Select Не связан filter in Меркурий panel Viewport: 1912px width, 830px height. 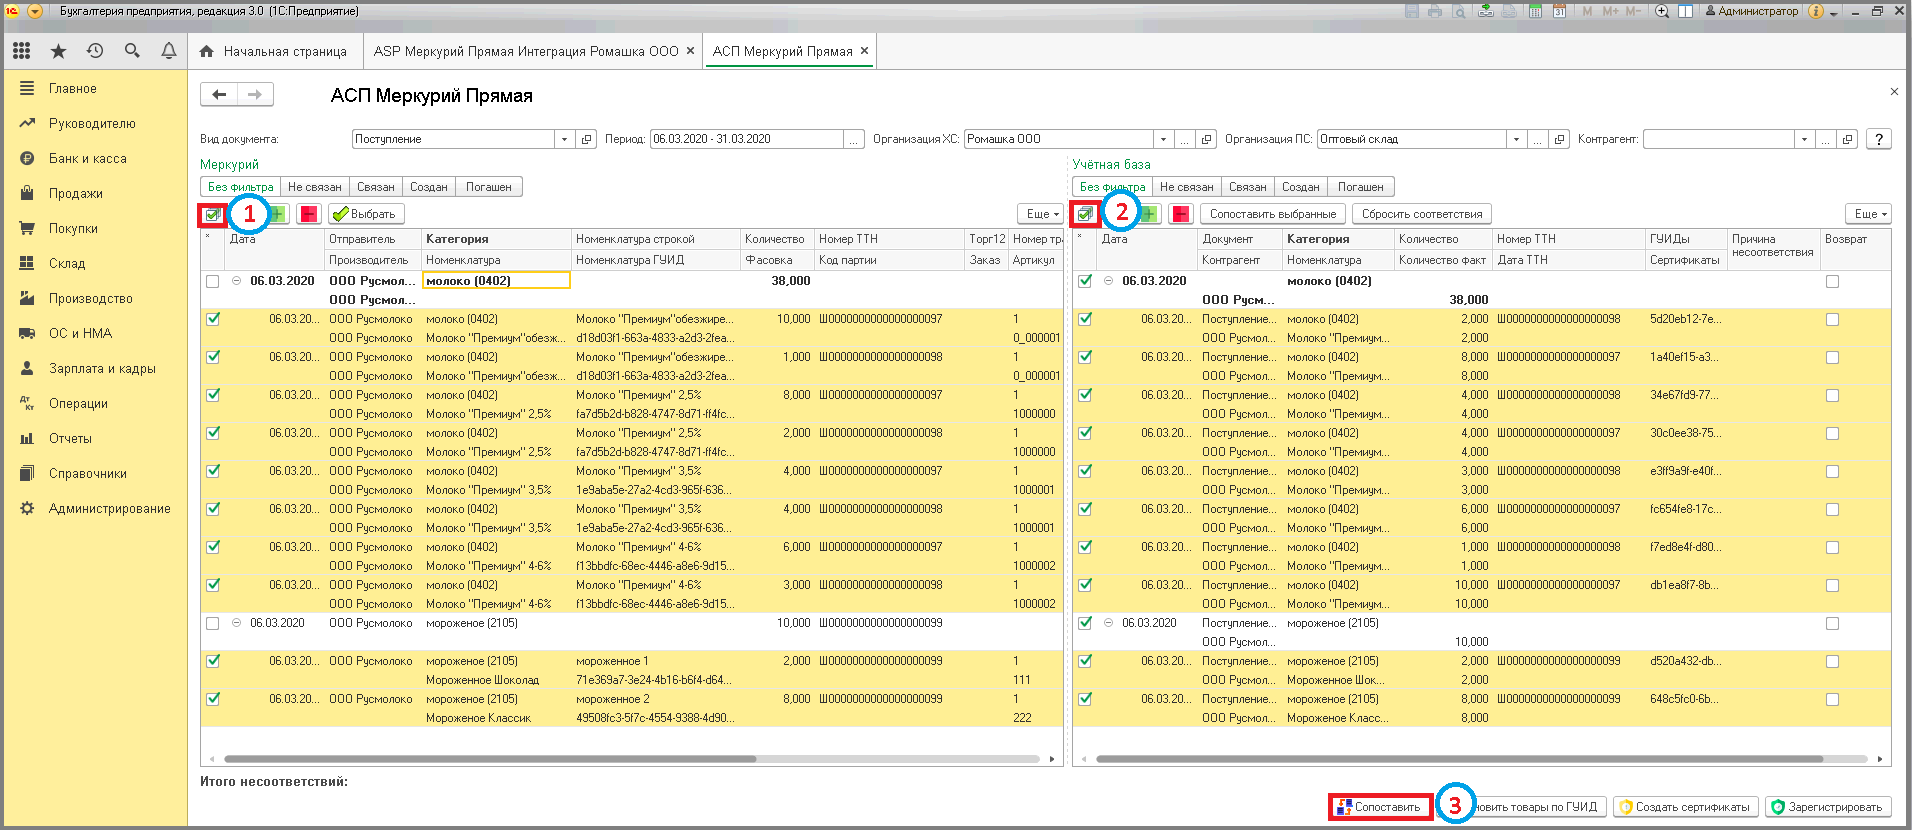click(x=315, y=187)
